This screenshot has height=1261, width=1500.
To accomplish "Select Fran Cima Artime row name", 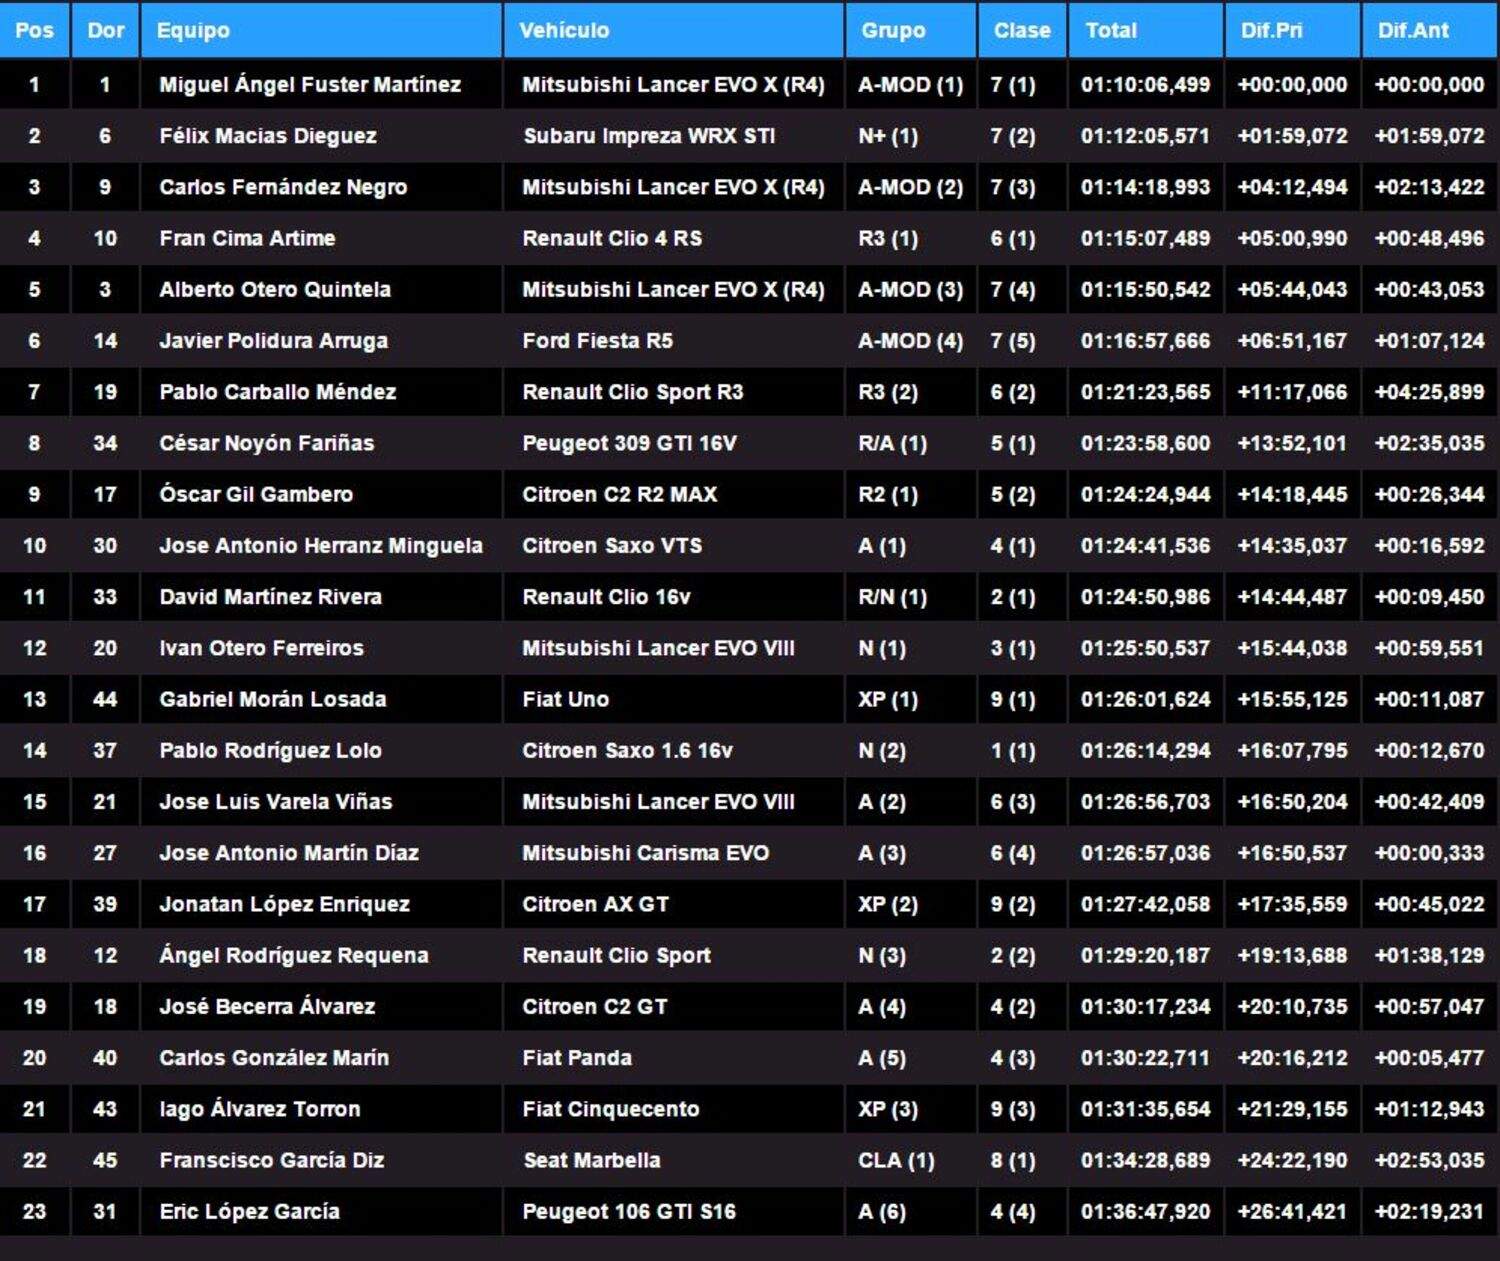I will pos(247,238).
